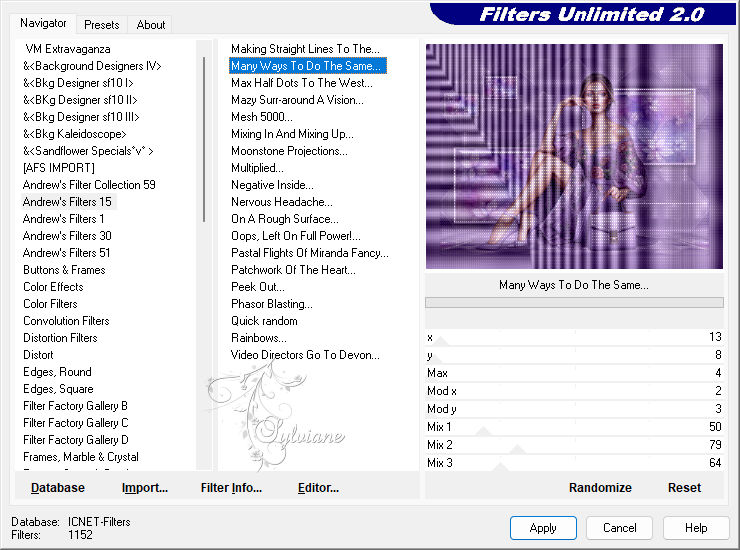Viewport: 740px width, 550px height.
Task: Click the Randomize button
Action: [x=600, y=488]
